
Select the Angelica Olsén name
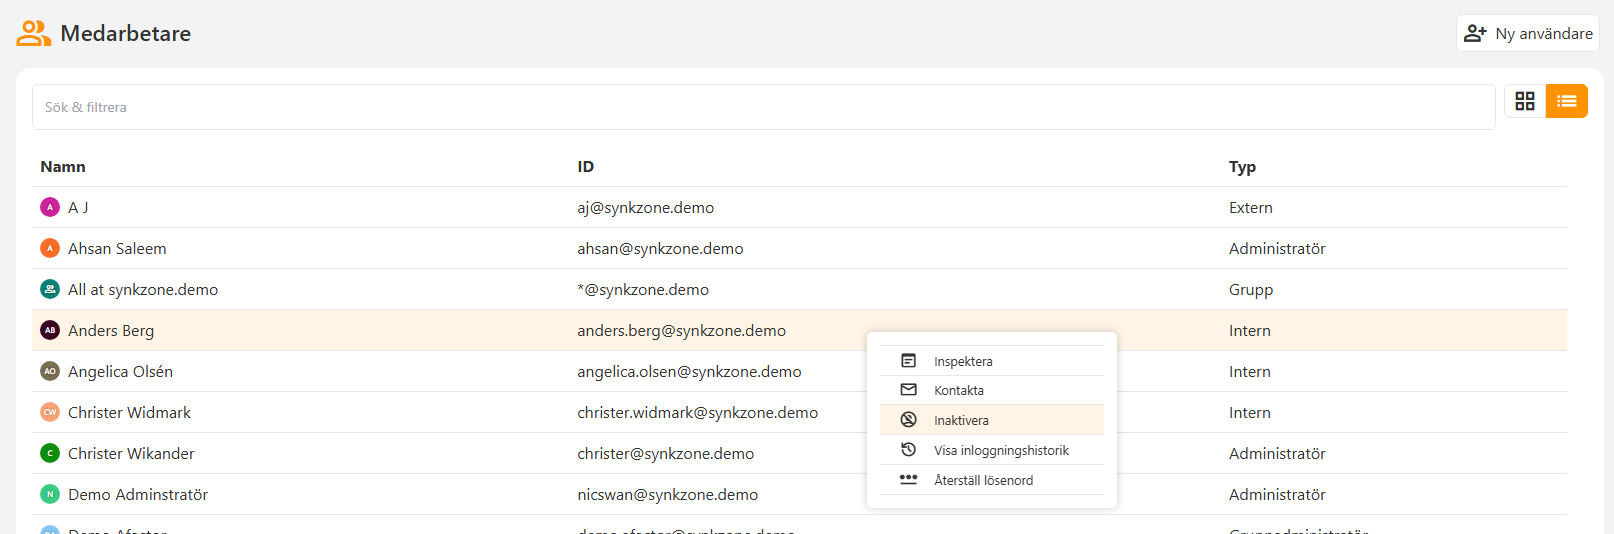120,371
